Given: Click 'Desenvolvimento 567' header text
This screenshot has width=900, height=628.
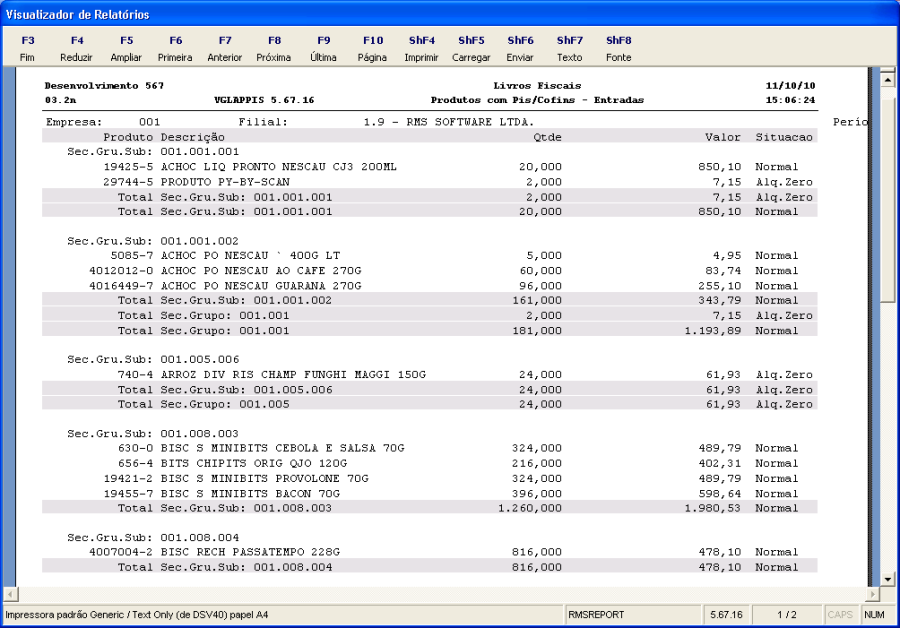Looking at the screenshot, I should [104, 86].
